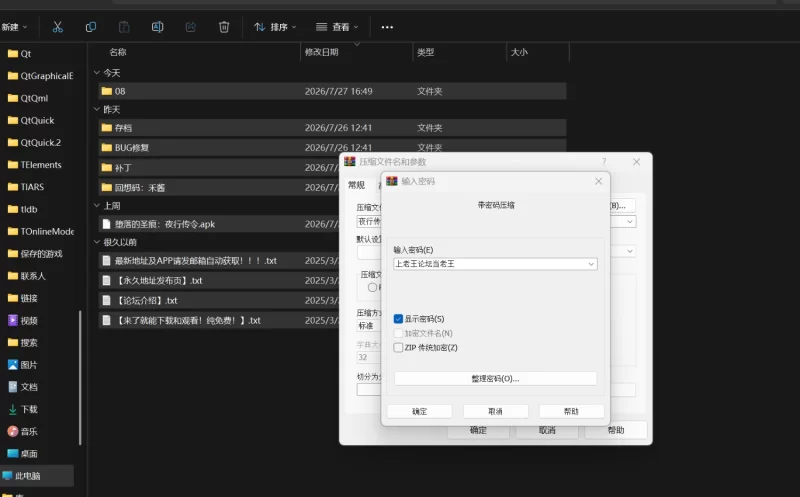Sort by the 大小 column header
This screenshot has width=800, height=497.
[x=519, y=52]
